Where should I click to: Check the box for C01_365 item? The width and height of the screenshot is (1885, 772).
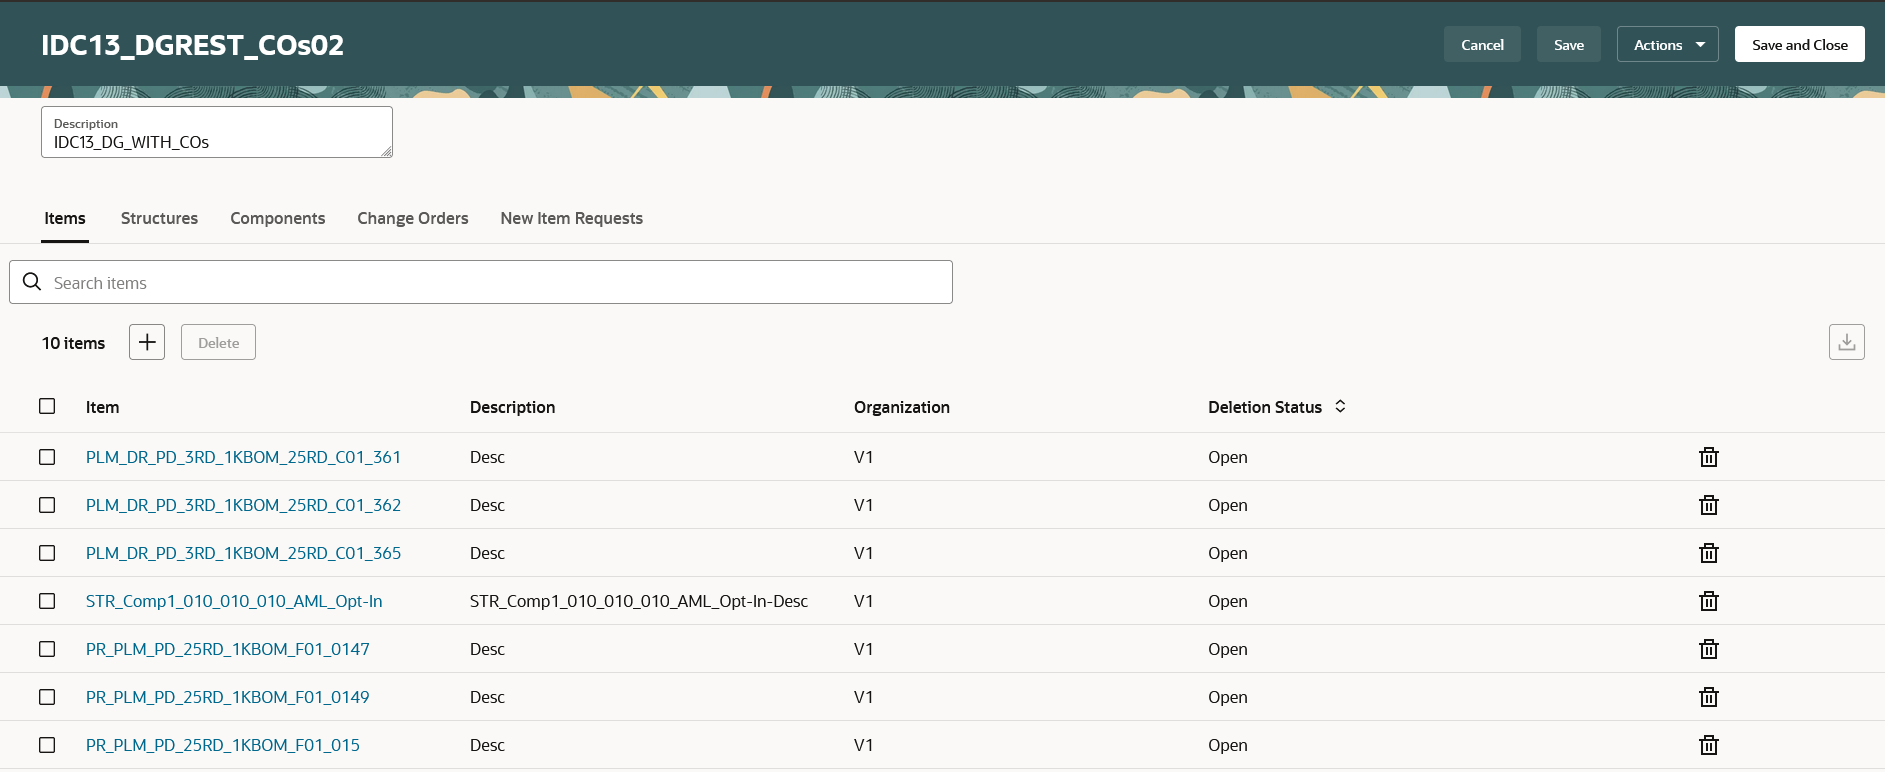47,553
